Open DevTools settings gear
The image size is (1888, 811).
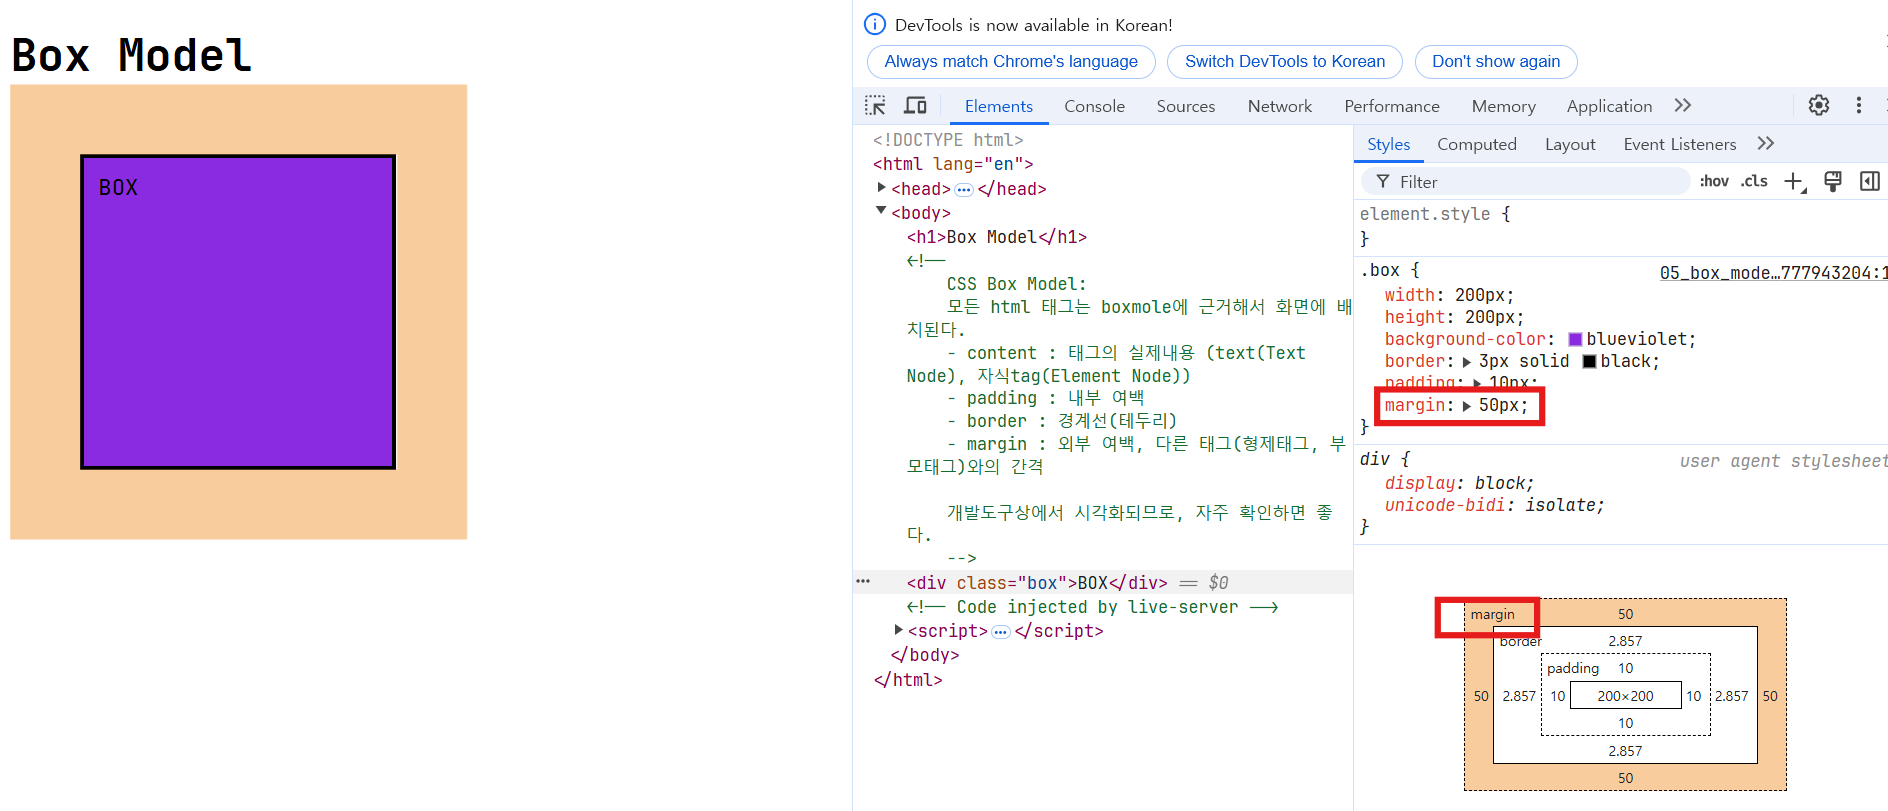point(1819,105)
